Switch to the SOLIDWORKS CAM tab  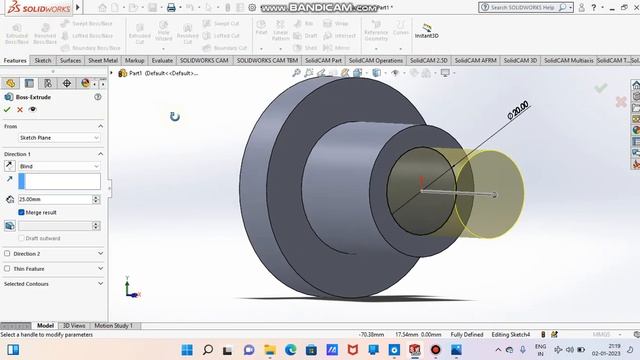pos(204,60)
